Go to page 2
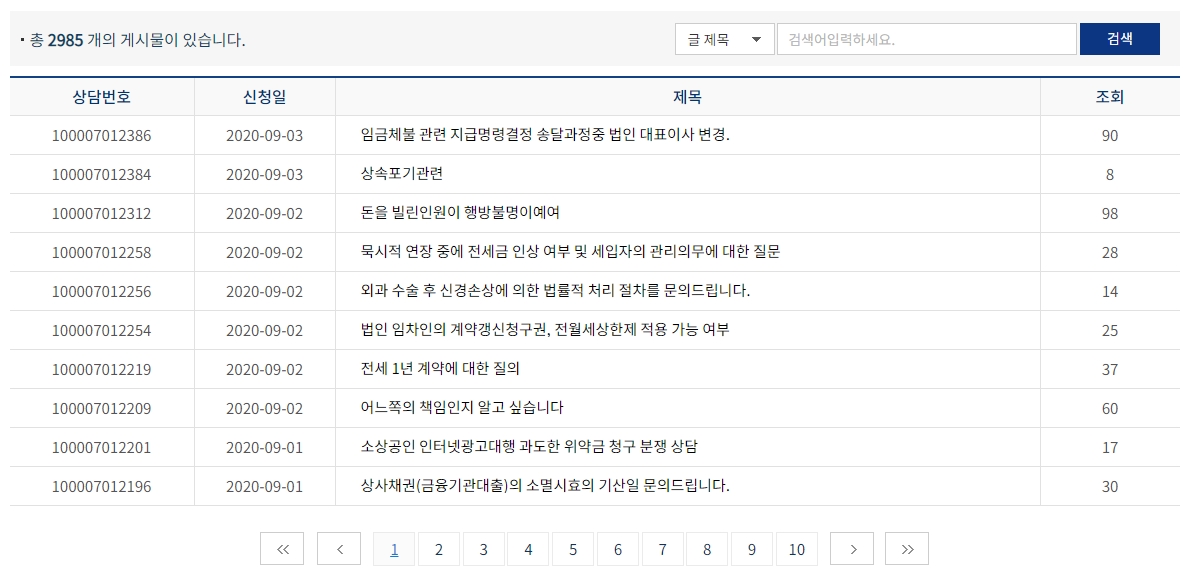 point(438,549)
